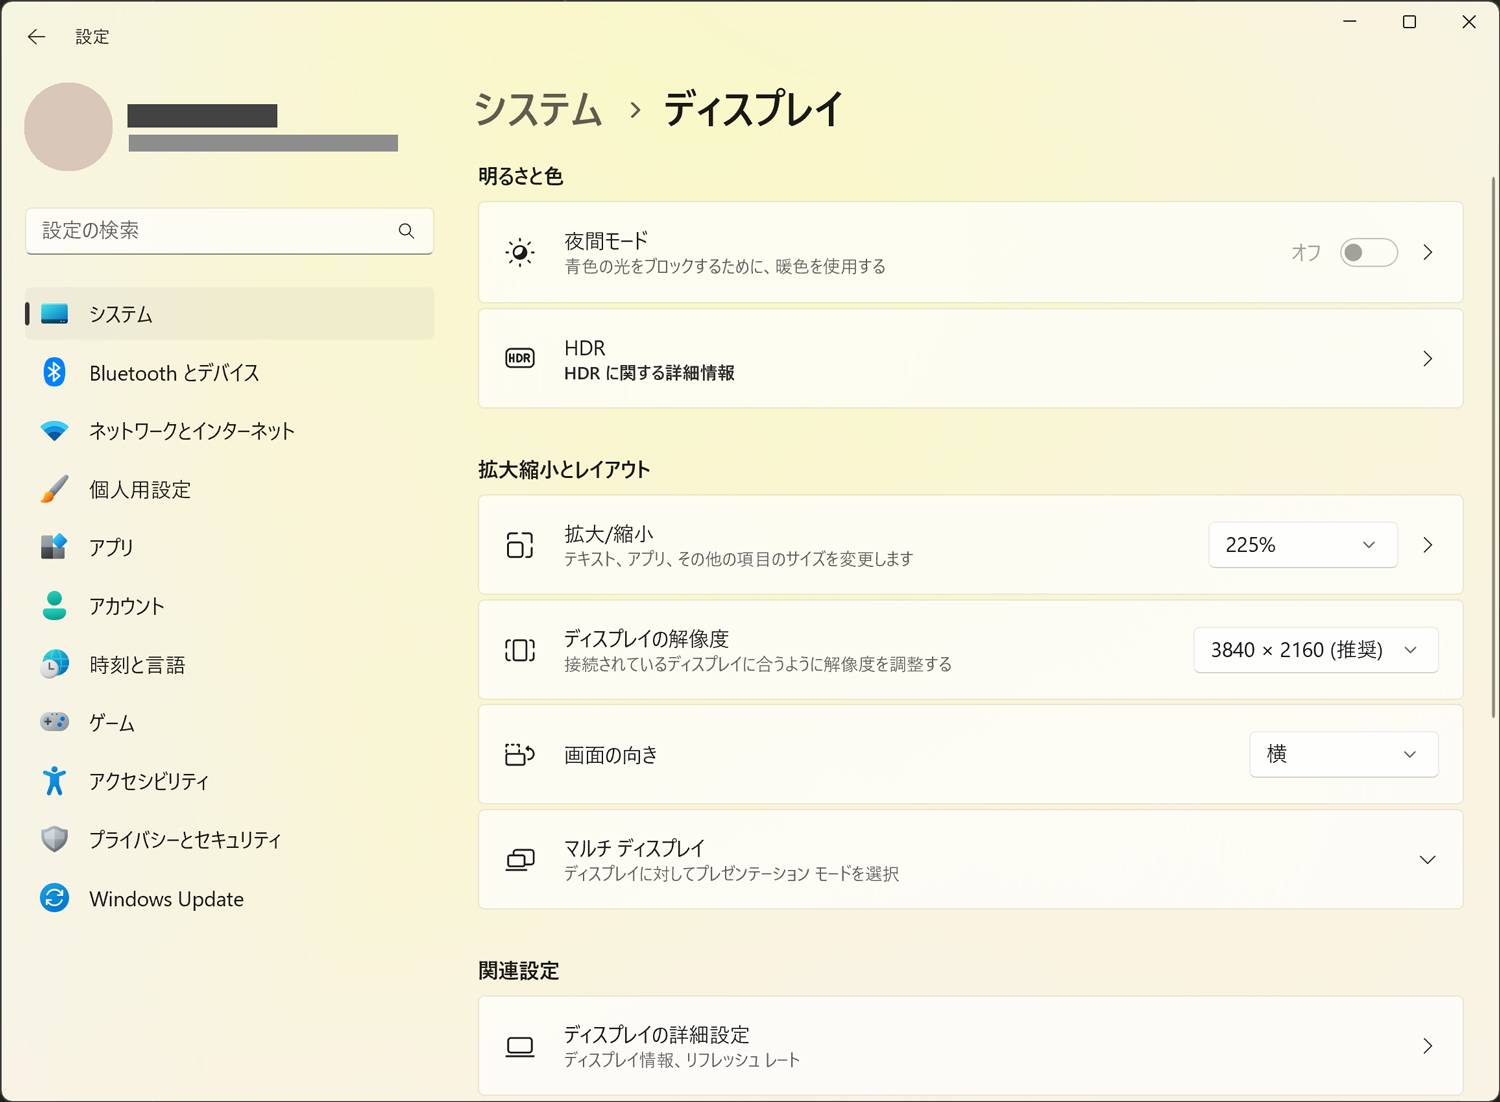The width and height of the screenshot is (1500, 1102).
Task: Open 夜間モード details chevron
Action: [1428, 252]
